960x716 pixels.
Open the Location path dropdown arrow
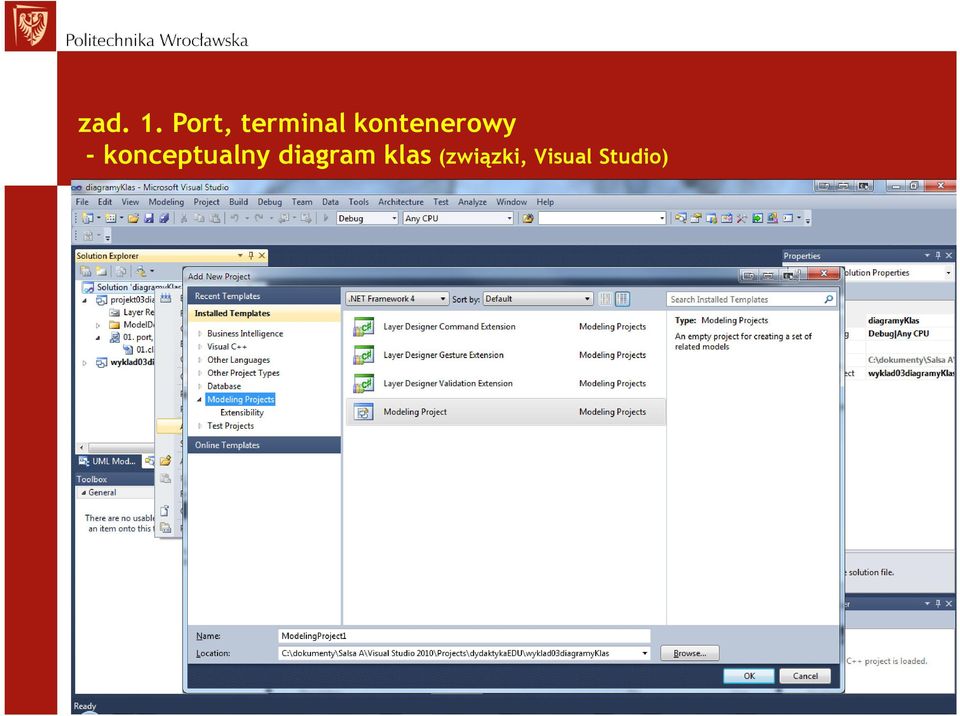pyautogui.click(x=644, y=654)
